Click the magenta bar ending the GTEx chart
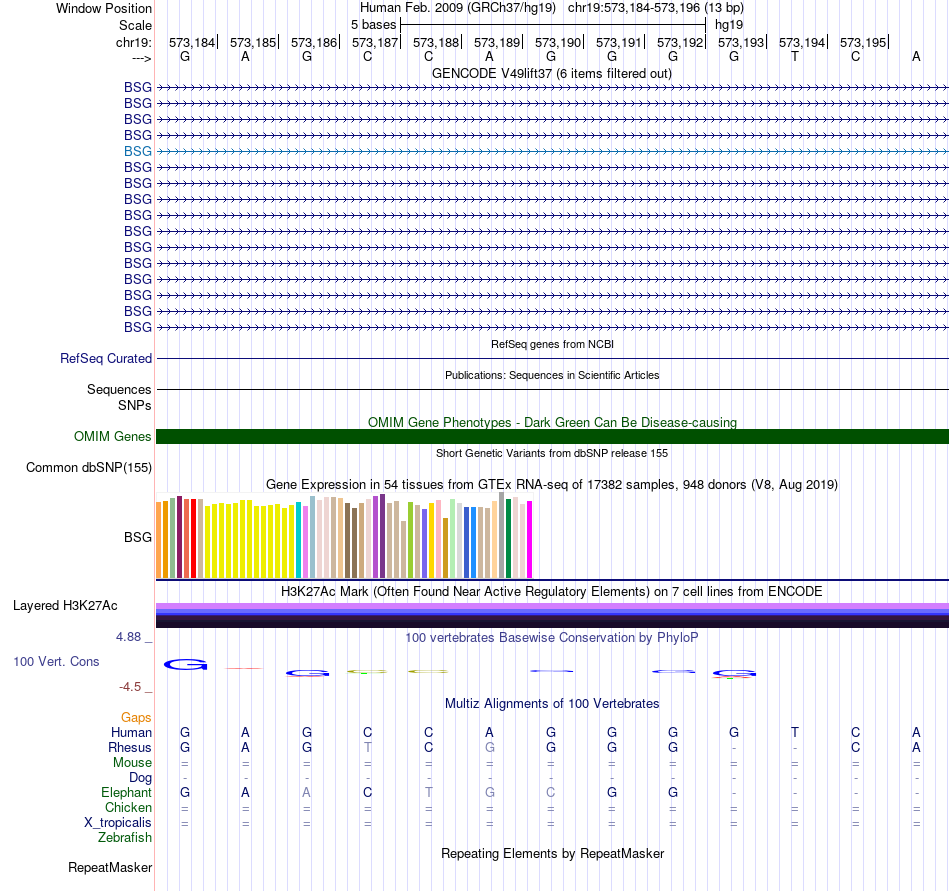 tap(530, 539)
